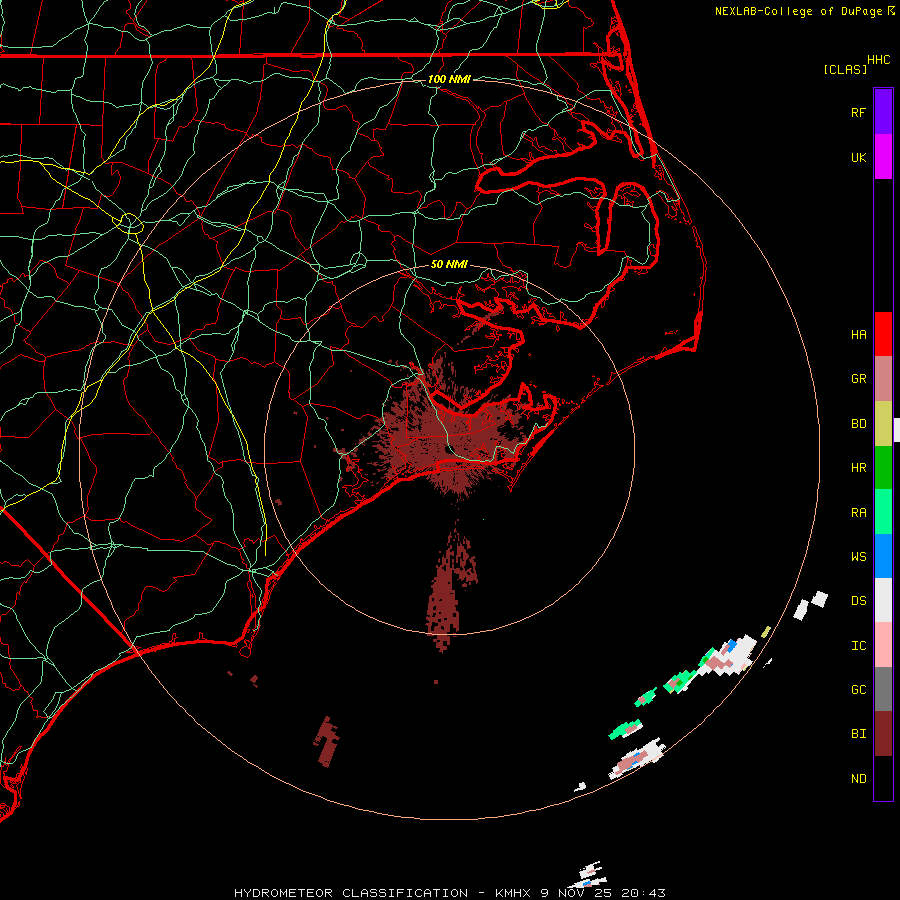Click the HR legend label

tap(858, 468)
